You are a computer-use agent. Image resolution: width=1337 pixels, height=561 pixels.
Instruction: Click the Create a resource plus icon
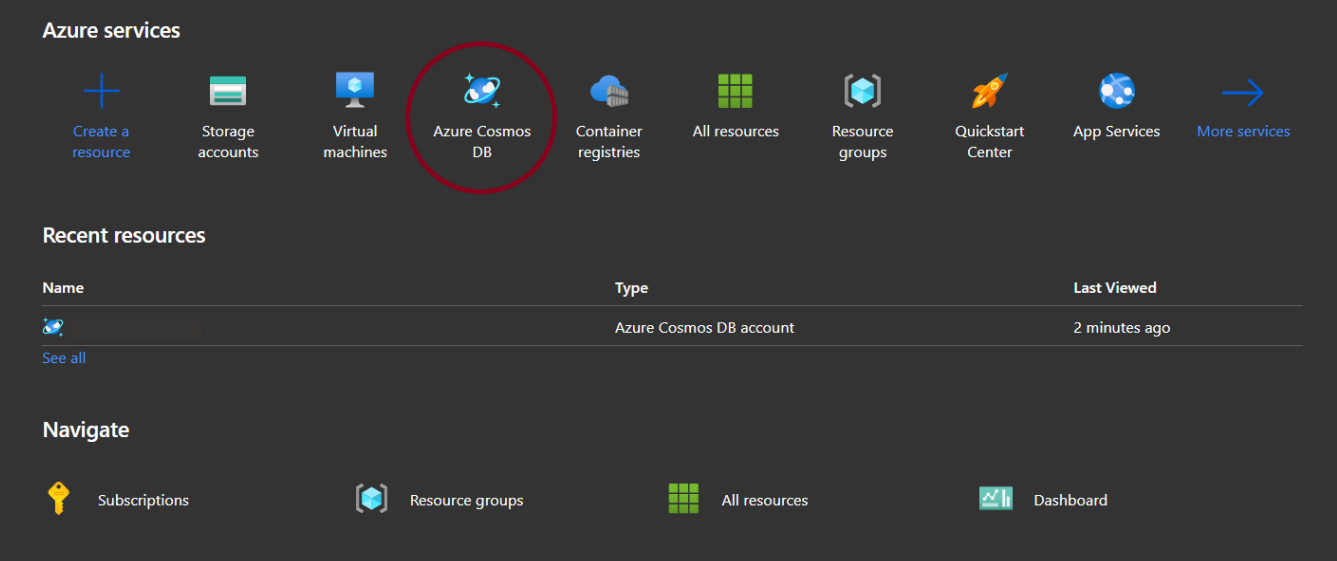pos(101,92)
